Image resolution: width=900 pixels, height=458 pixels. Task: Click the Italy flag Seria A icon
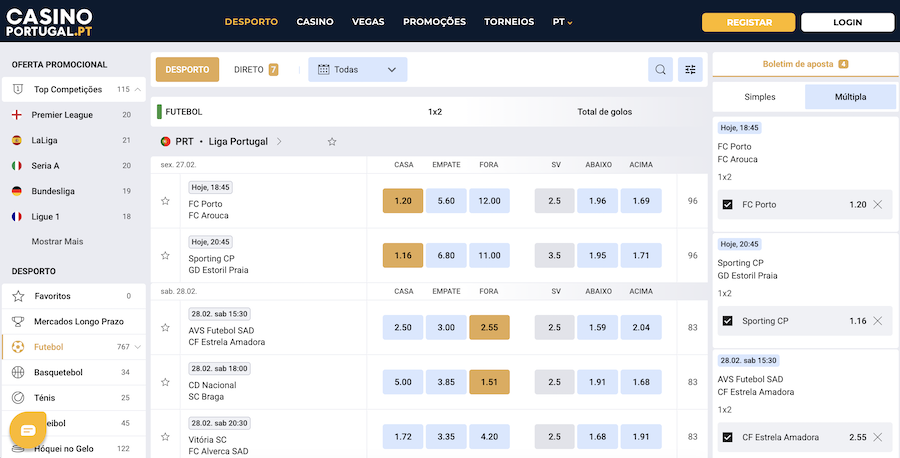click(17, 165)
